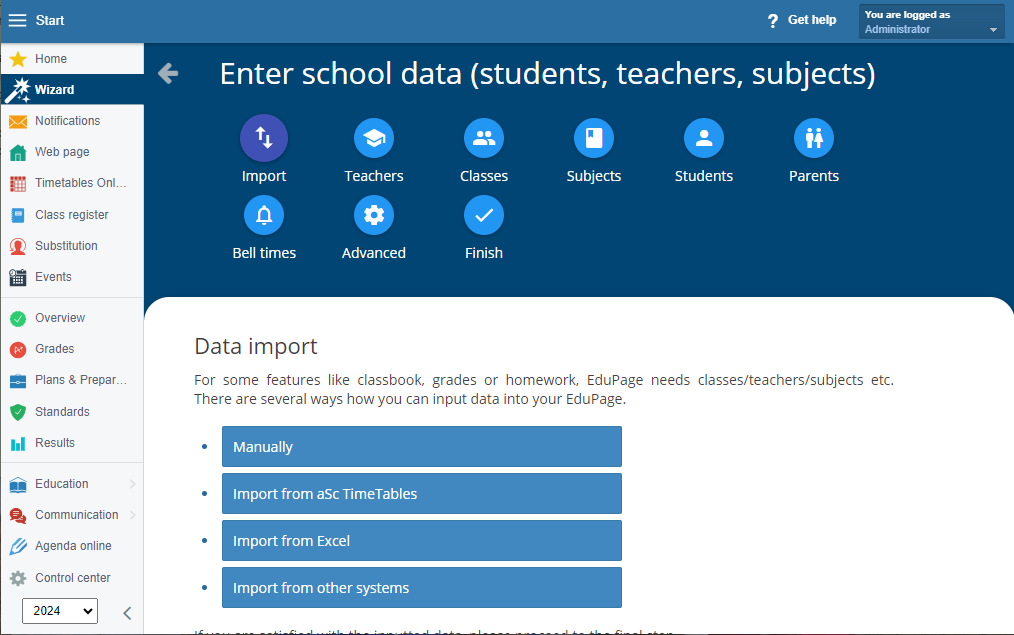Click the Standards shield icon

[18, 412]
